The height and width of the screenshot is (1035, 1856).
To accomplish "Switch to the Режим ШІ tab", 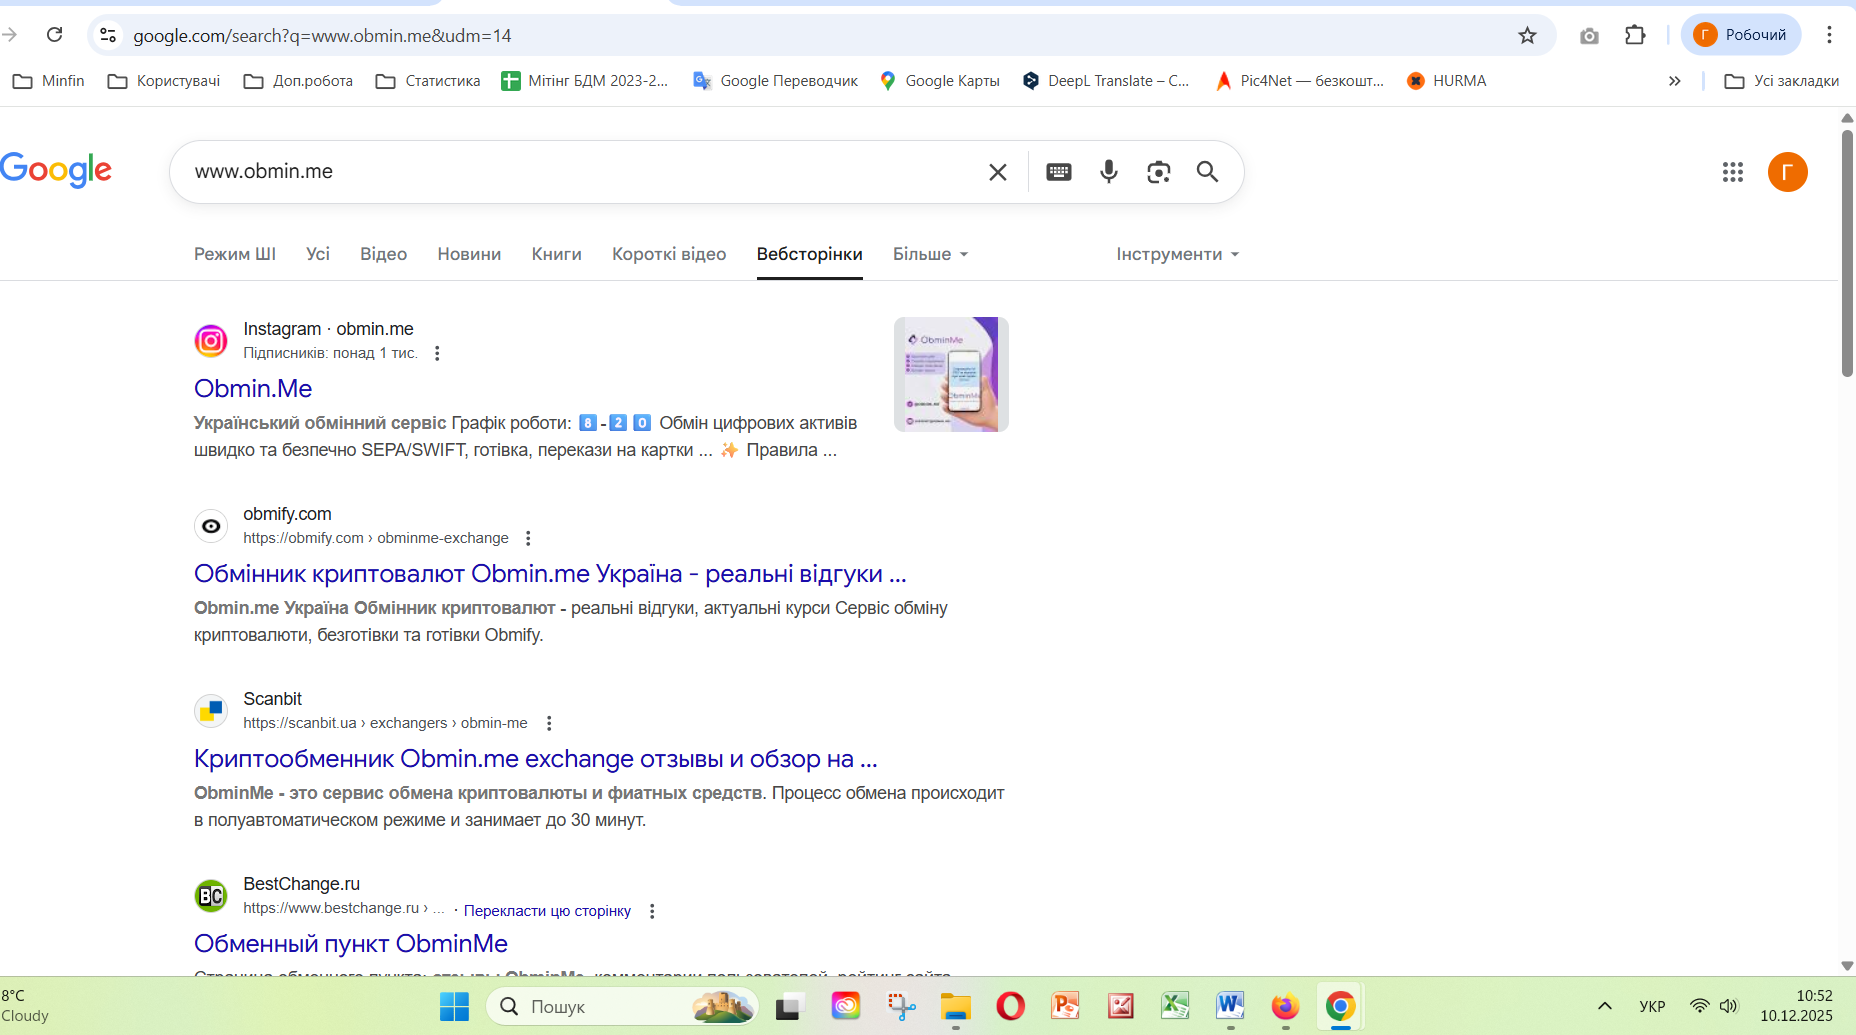I will [235, 254].
